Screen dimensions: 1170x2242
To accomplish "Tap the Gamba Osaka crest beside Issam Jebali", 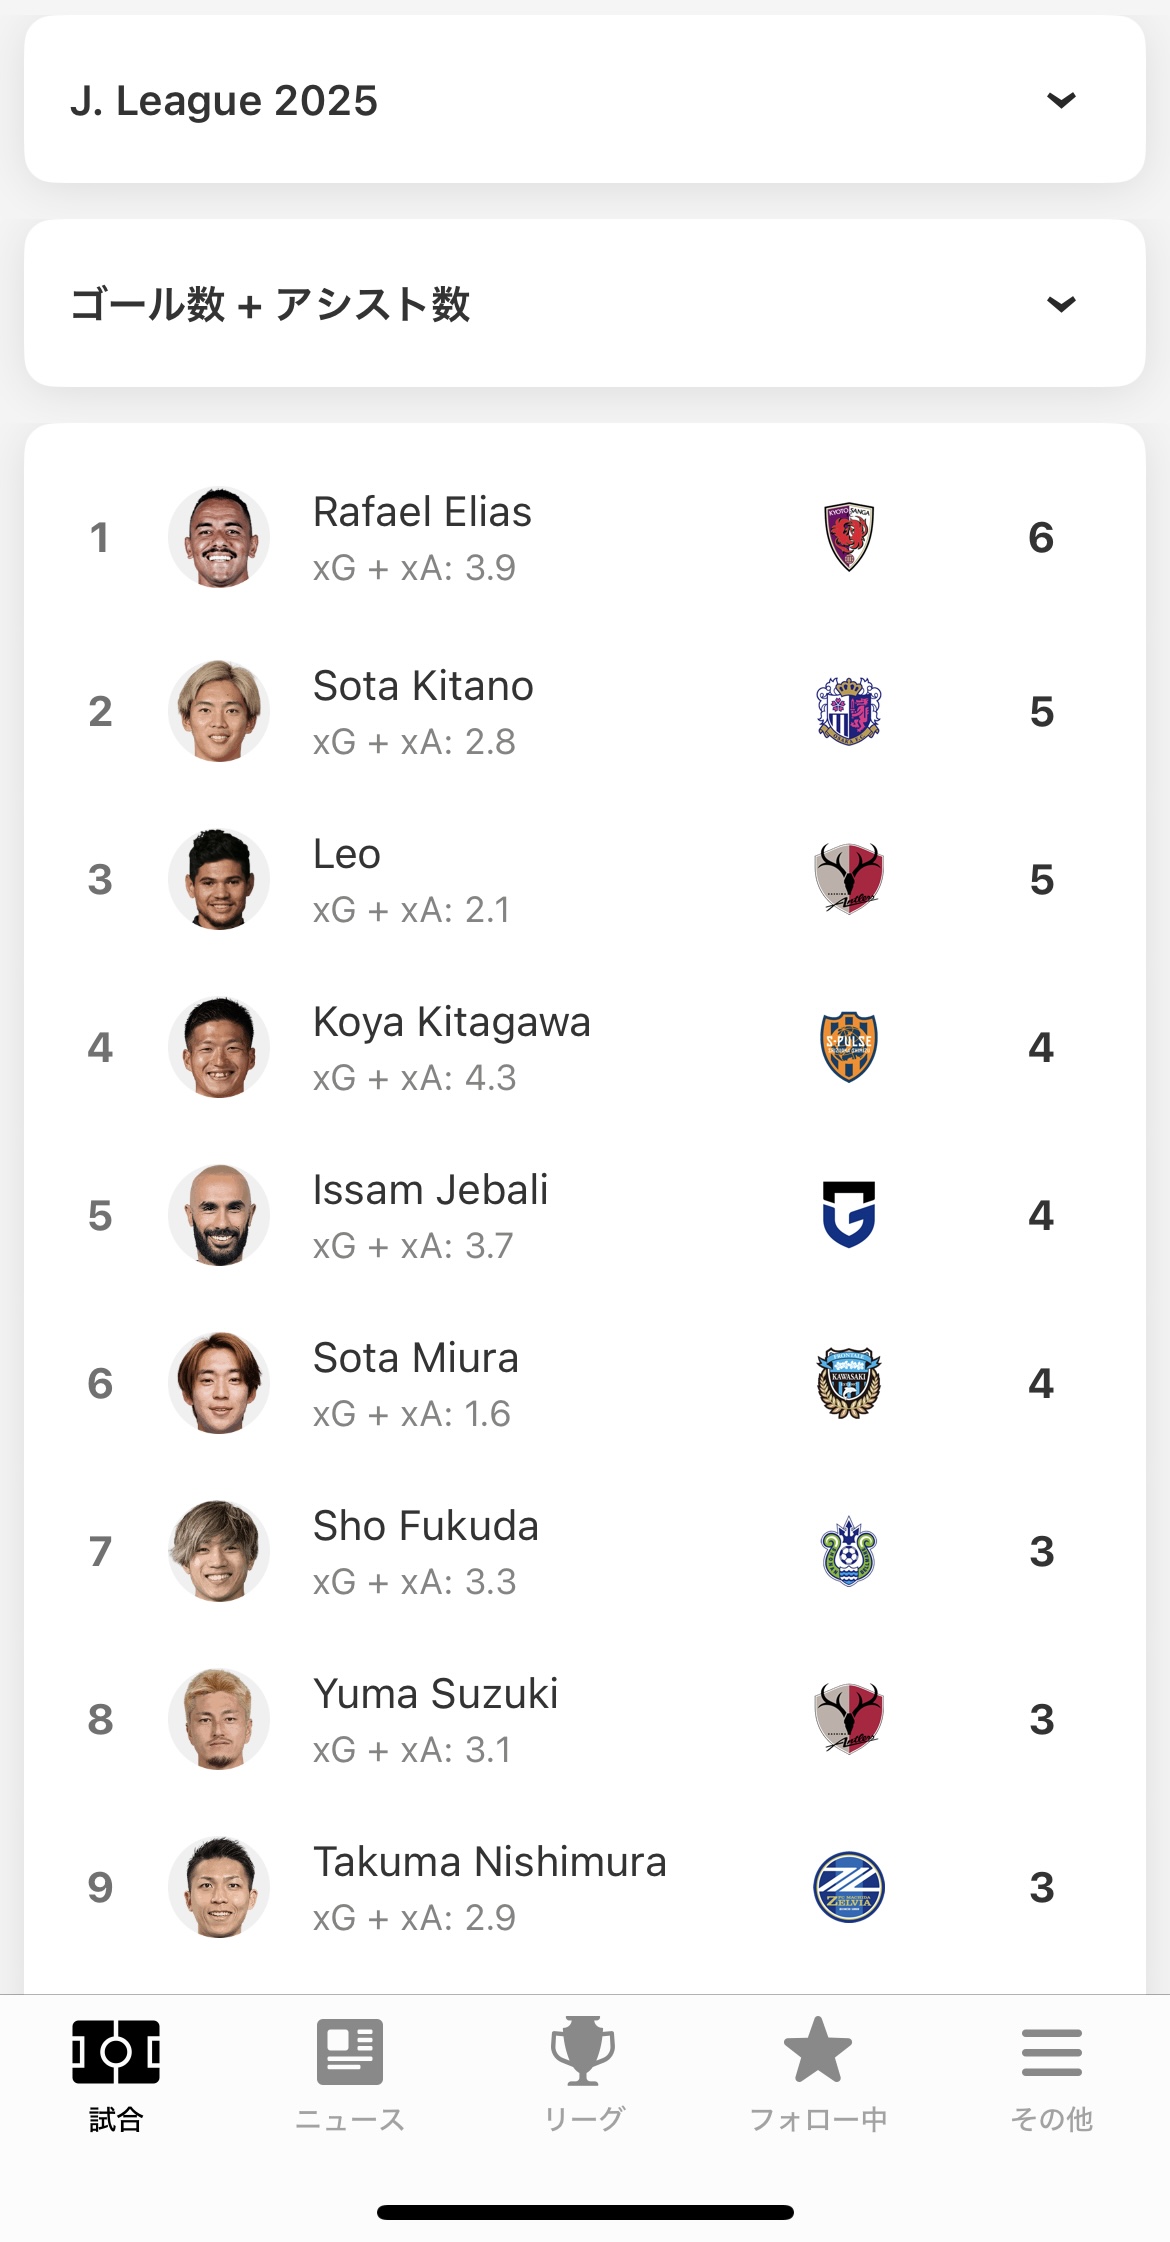I will coord(849,1214).
